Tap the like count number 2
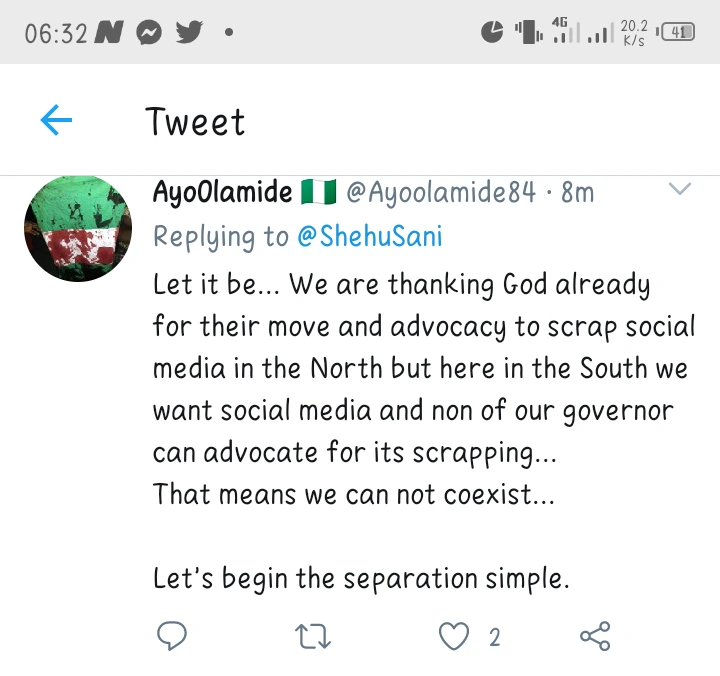 (x=494, y=637)
